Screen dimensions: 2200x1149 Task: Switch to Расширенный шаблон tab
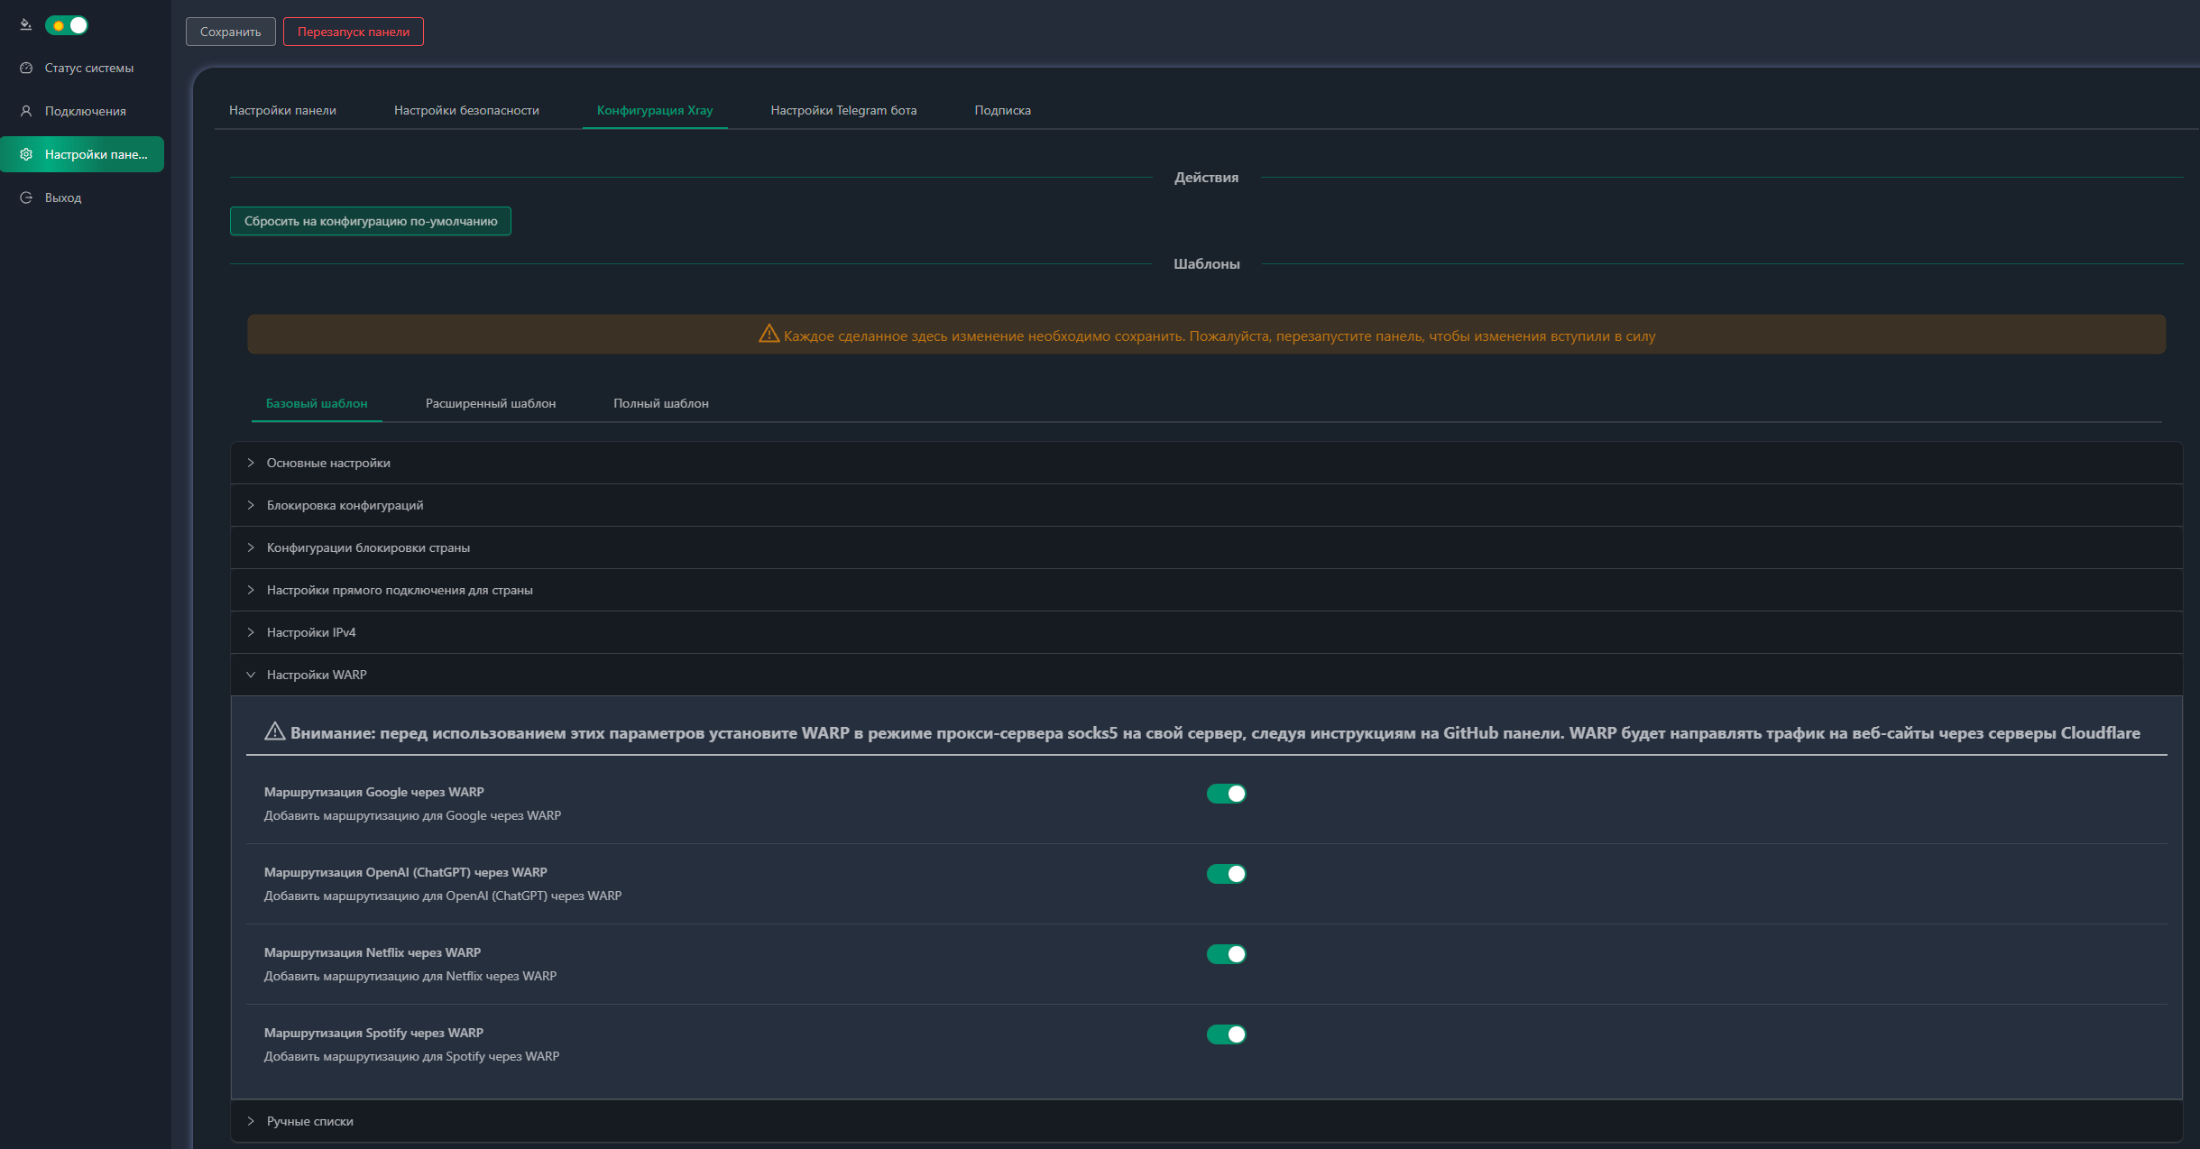(491, 403)
